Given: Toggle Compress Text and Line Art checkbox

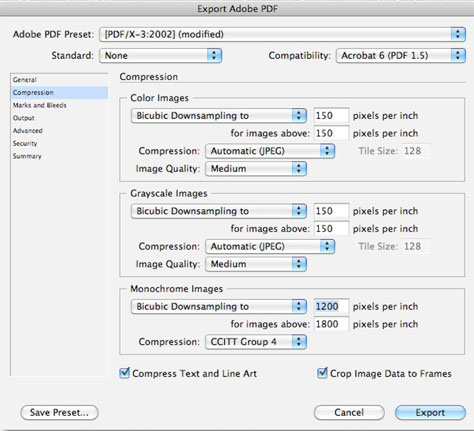Looking at the screenshot, I should coord(125,373).
